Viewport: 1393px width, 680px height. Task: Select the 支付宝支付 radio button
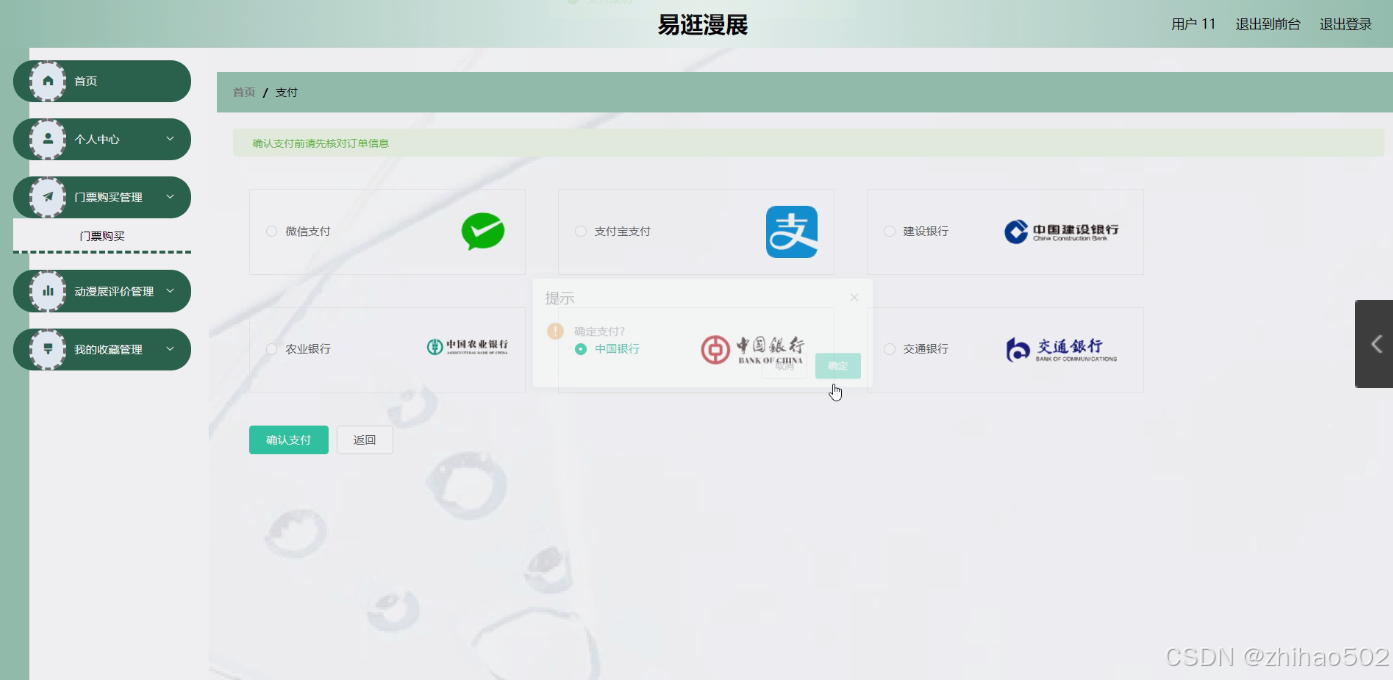pos(580,231)
